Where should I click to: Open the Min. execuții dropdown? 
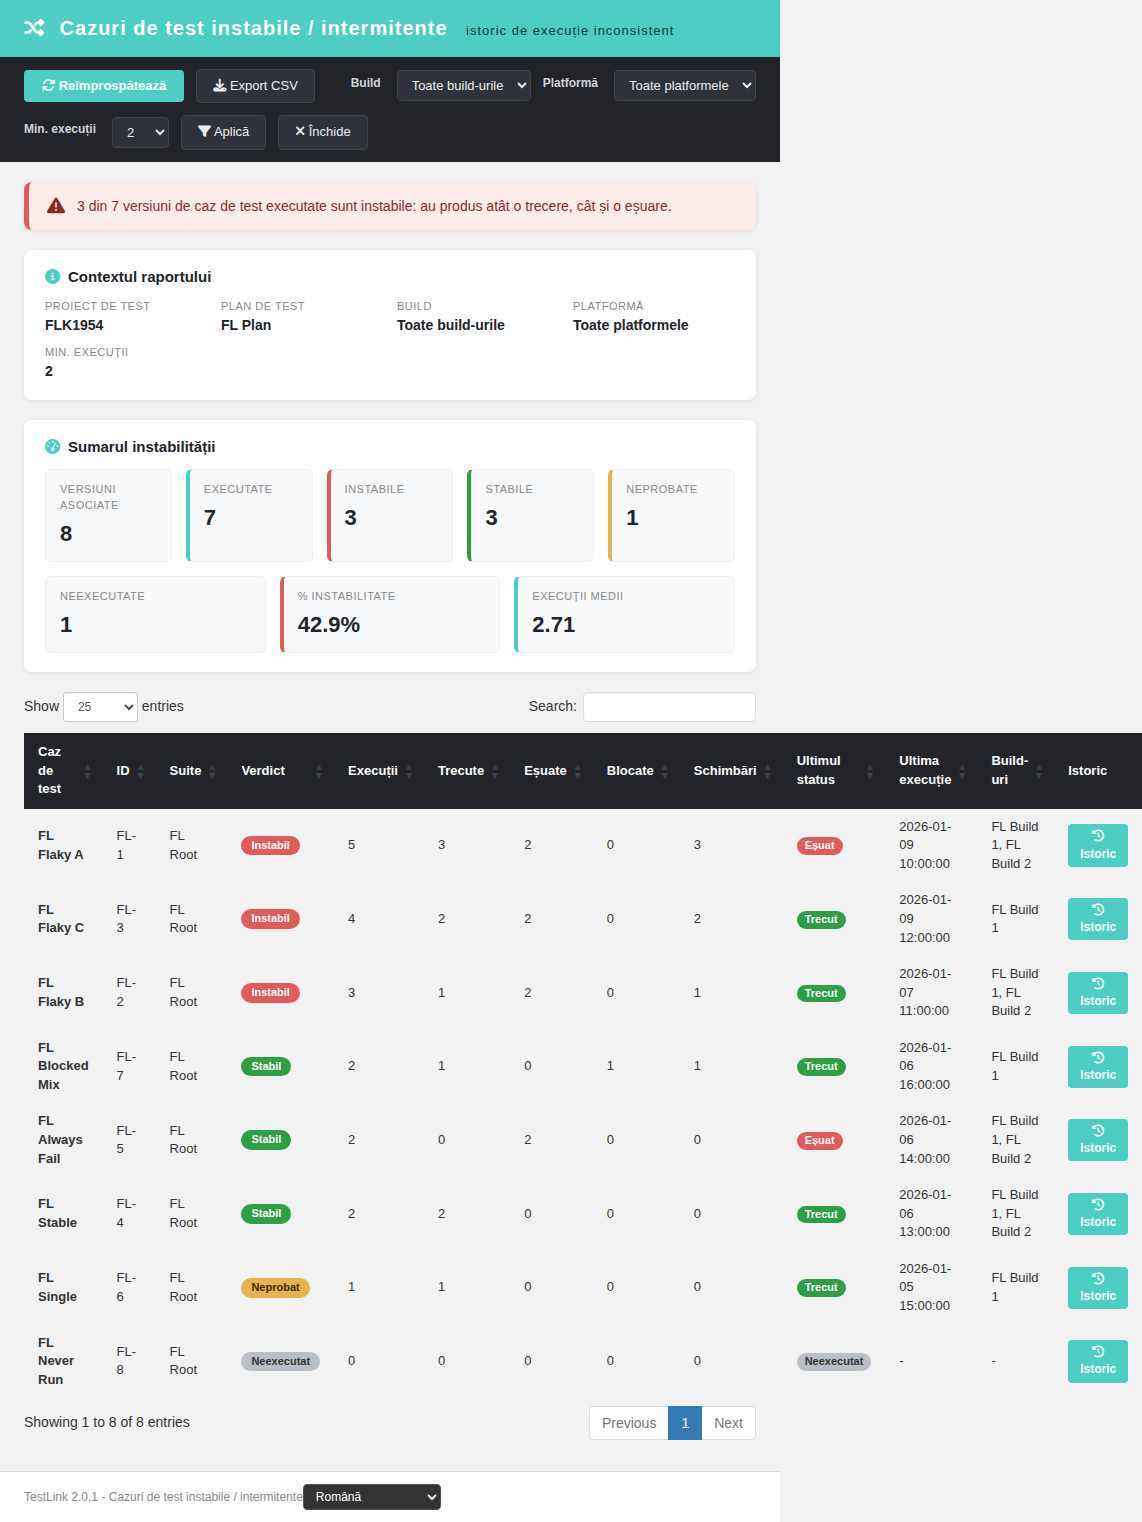click(140, 132)
